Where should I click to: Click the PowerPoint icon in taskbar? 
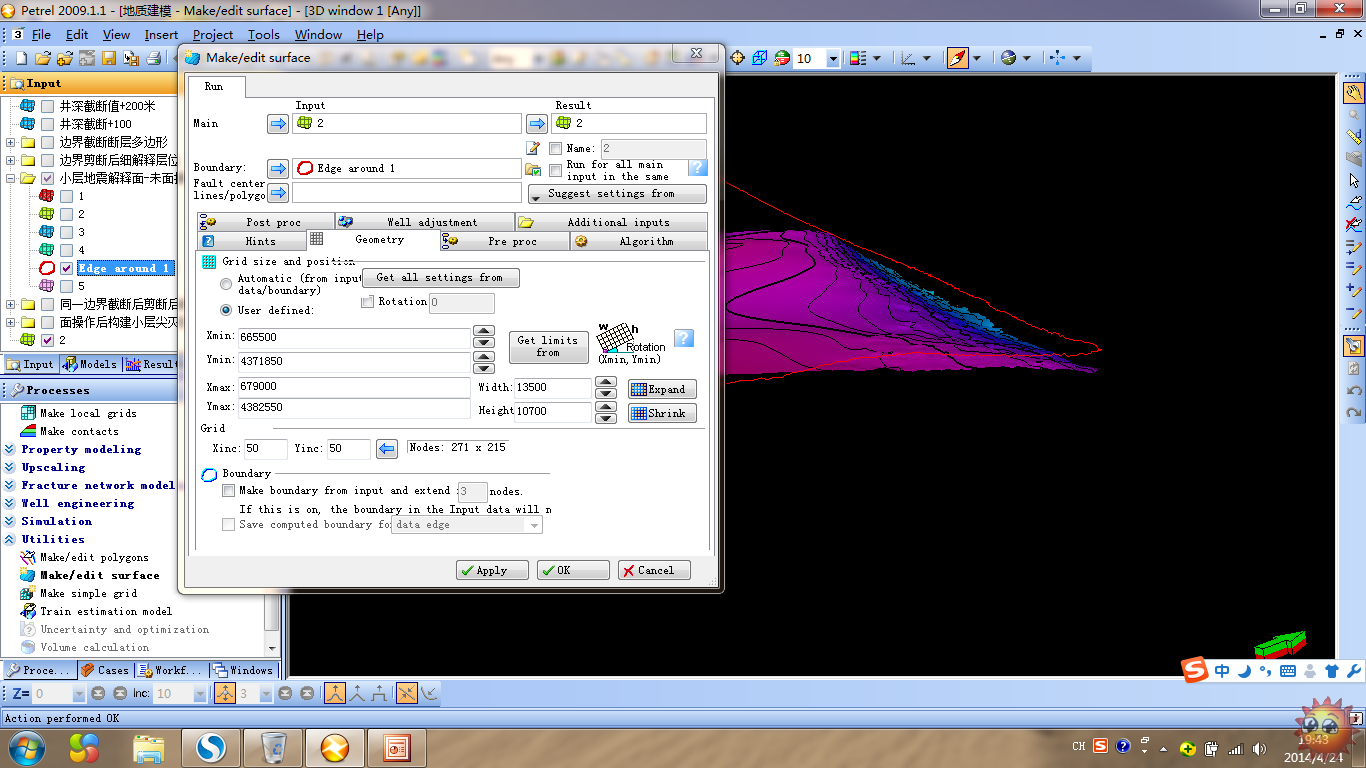click(x=397, y=747)
